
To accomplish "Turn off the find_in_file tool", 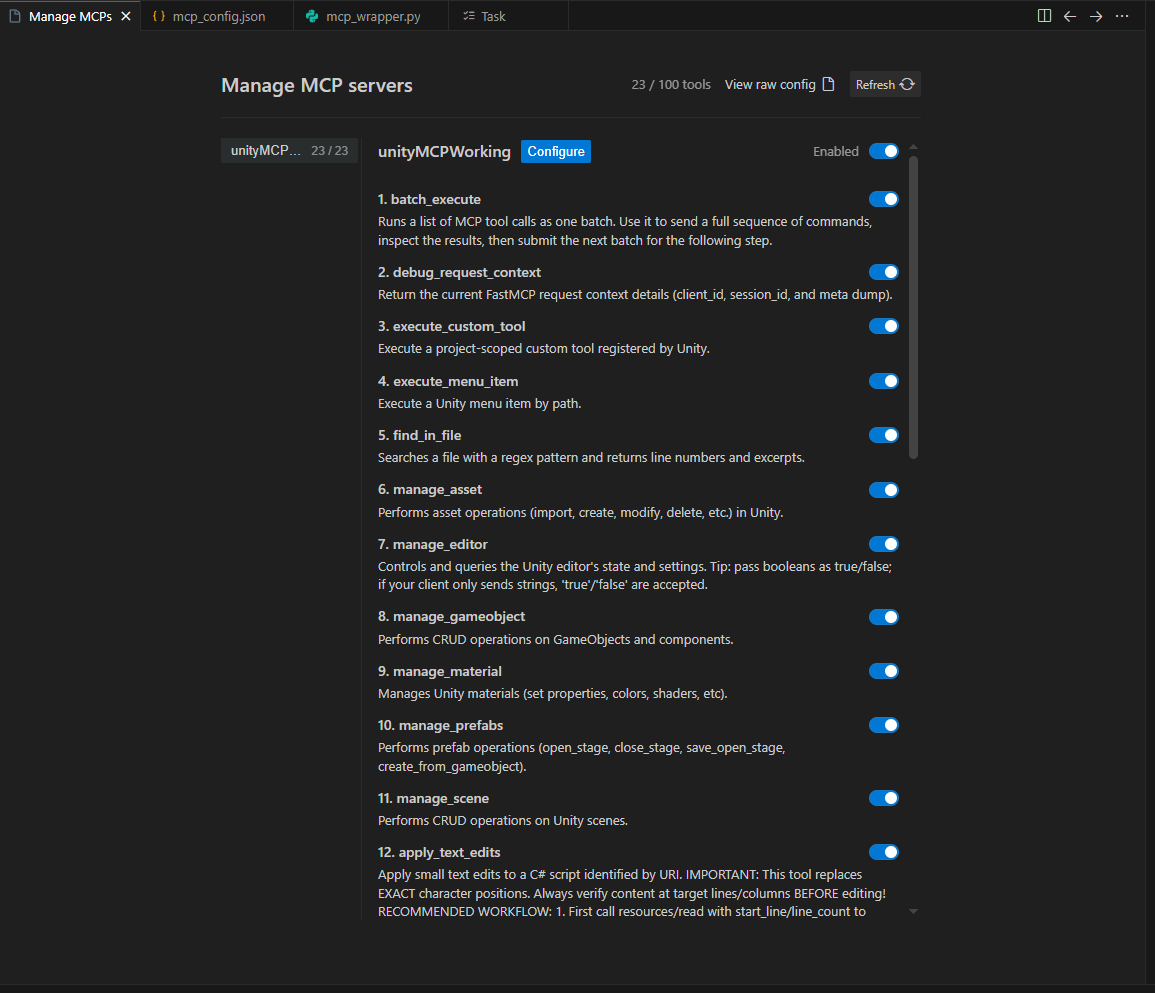I will (x=883, y=435).
